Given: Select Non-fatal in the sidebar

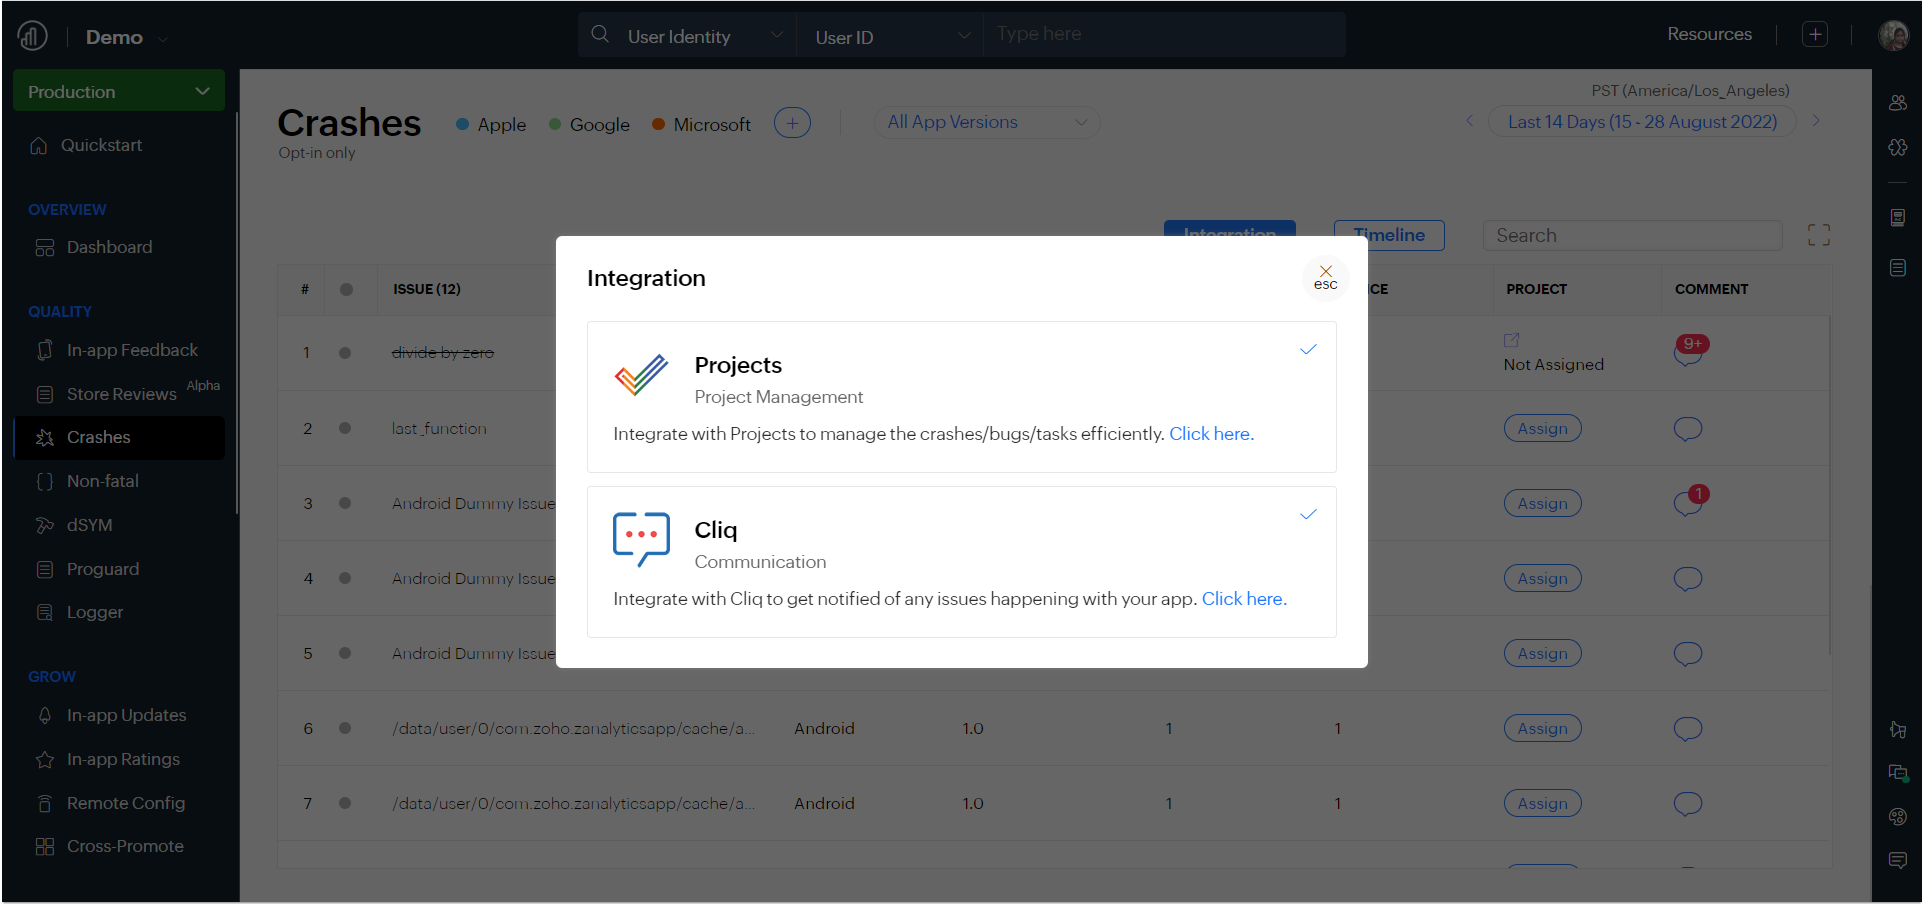Looking at the screenshot, I should (x=102, y=481).
